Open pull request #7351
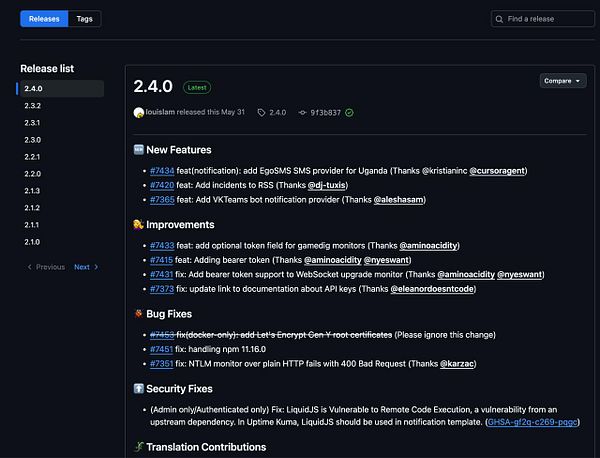The image size is (600, 458). tap(161, 364)
